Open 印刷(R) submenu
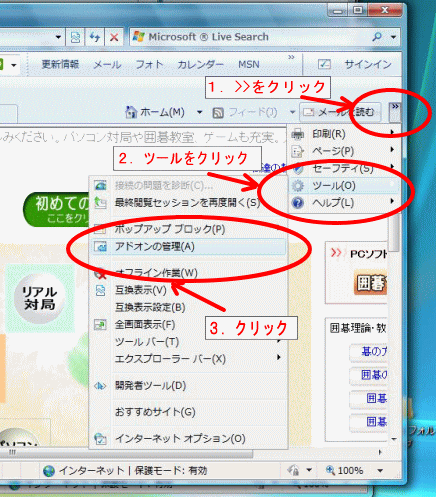This screenshot has height=497, width=436. click(x=344, y=134)
